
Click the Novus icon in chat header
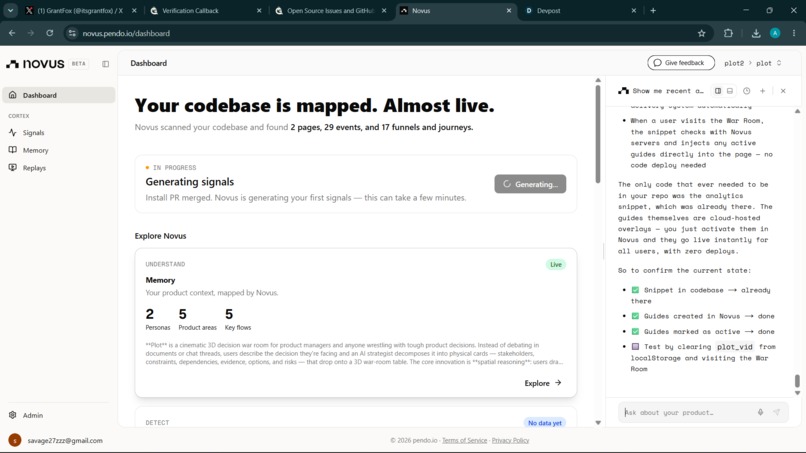623,91
